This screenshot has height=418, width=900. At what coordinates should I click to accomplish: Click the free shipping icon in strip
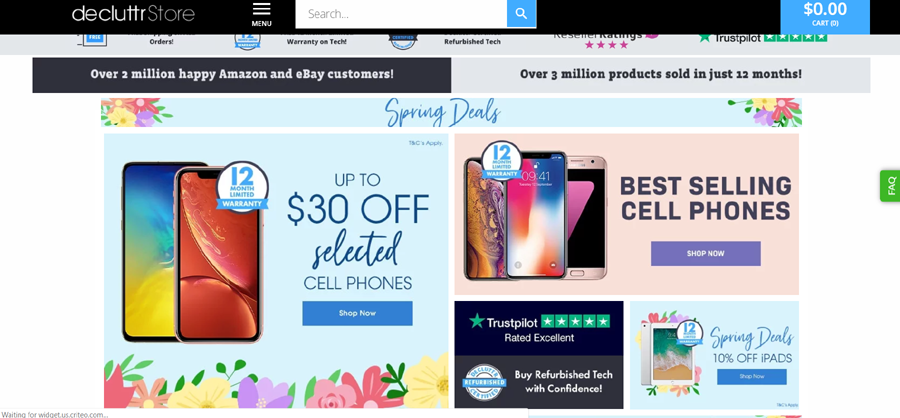[92, 40]
